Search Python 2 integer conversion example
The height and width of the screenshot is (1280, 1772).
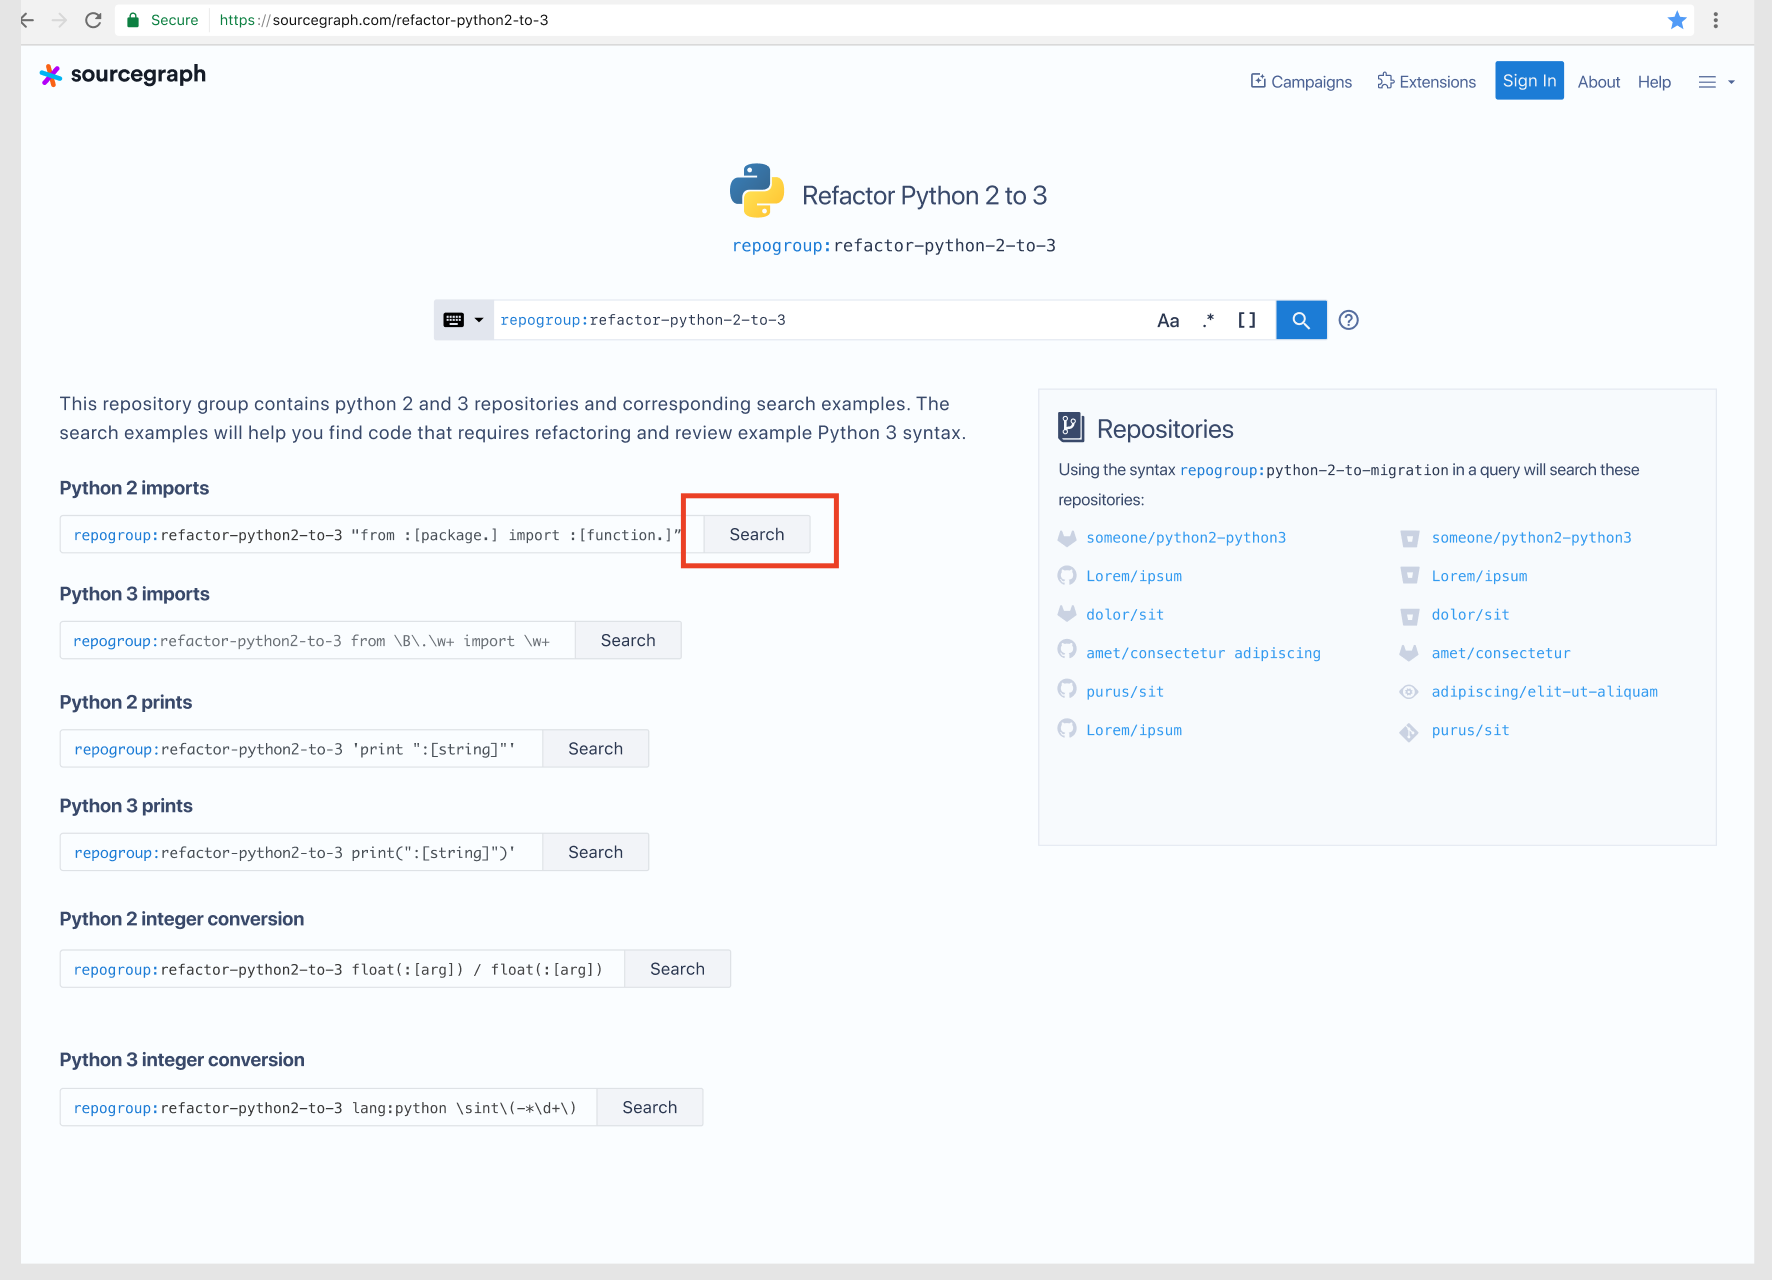pyautogui.click(x=677, y=969)
